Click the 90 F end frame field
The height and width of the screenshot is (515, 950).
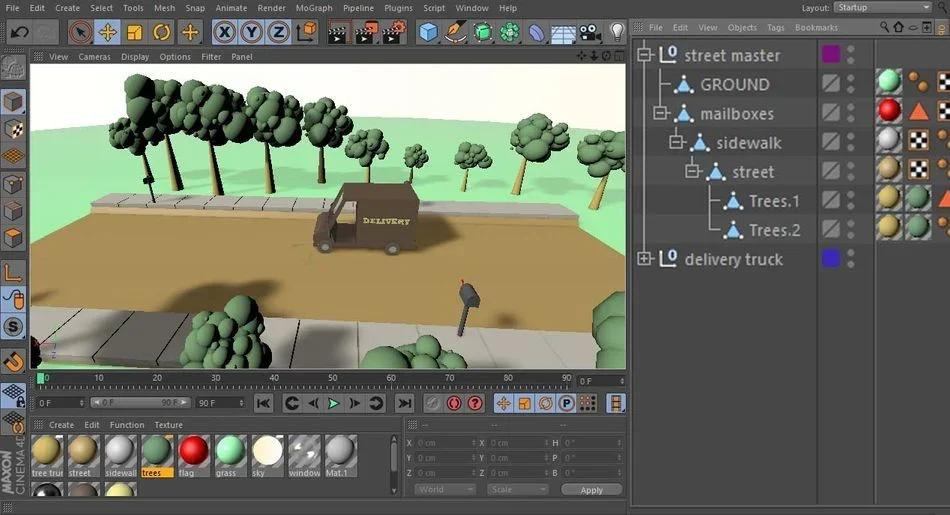pos(221,403)
